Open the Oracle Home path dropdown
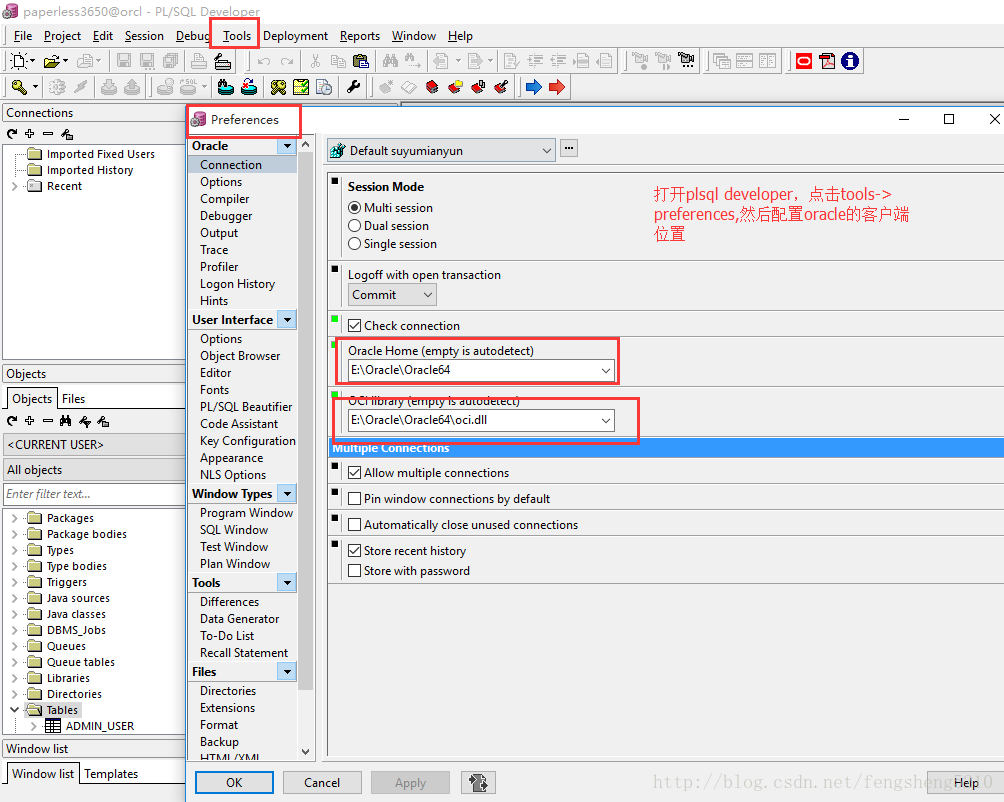Viewport: 1004px width, 802px height. tap(605, 370)
